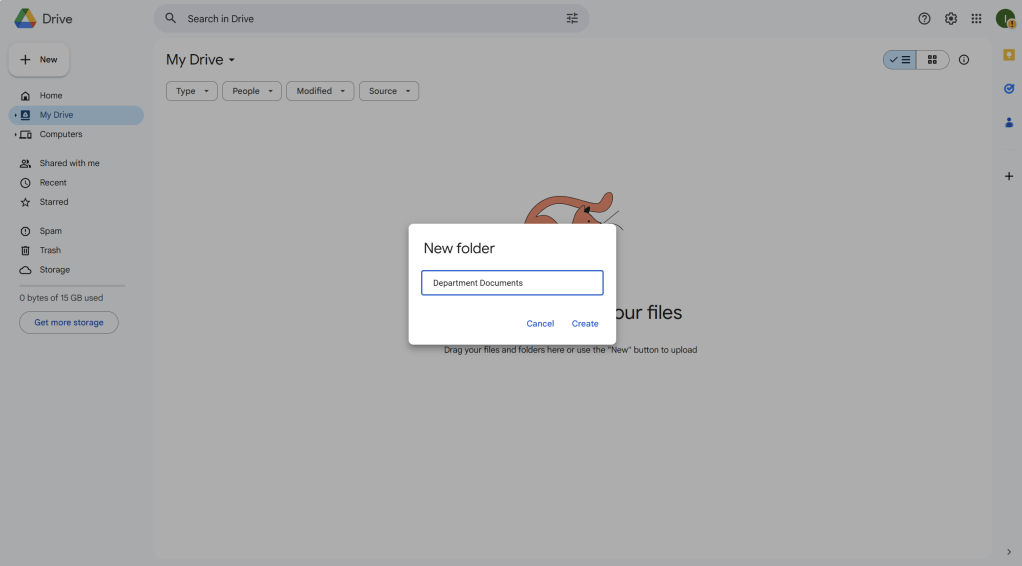Go to Shared with me
The height and width of the screenshot is (566, 1022).
click(x=69, y=163)
